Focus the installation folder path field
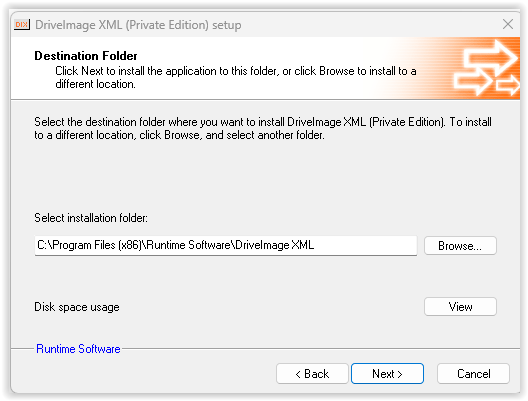This screenshot has width=528, height=401. click(226, 245)
